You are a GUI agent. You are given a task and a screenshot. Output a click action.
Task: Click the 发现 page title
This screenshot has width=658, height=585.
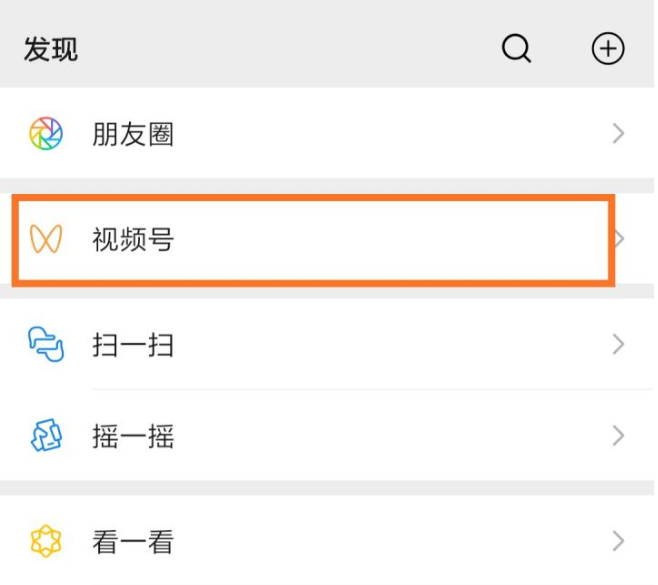coord(50,50)
